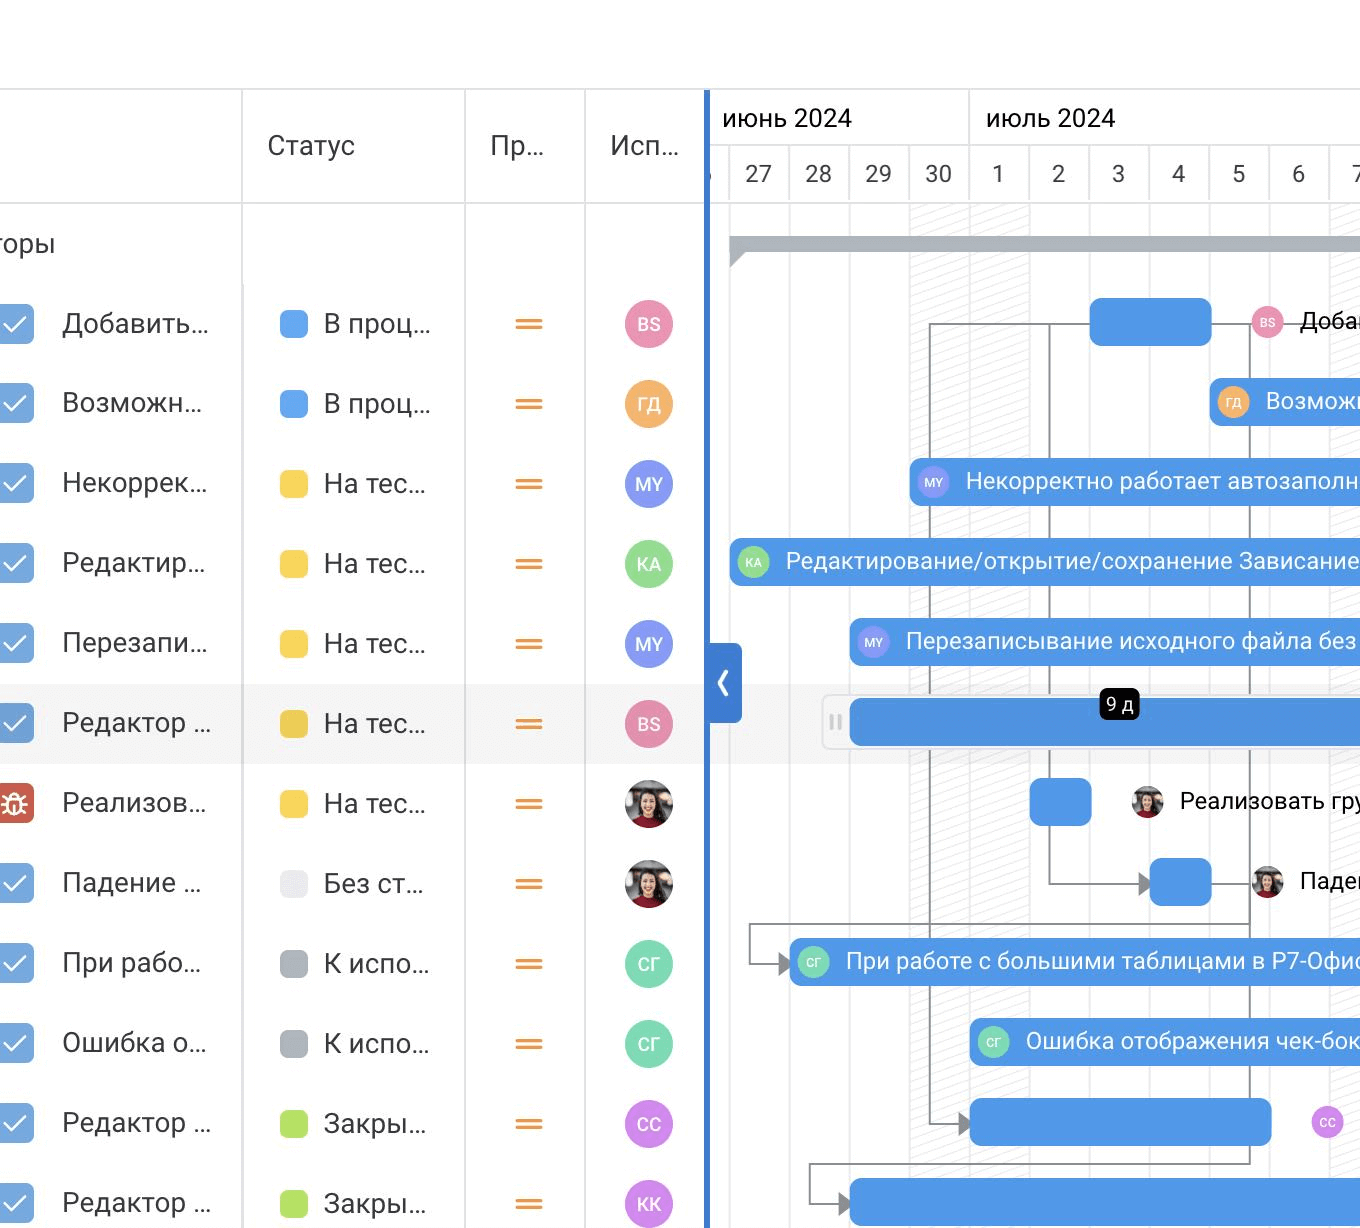Click task type icon of Падение row

coord(16,883)
